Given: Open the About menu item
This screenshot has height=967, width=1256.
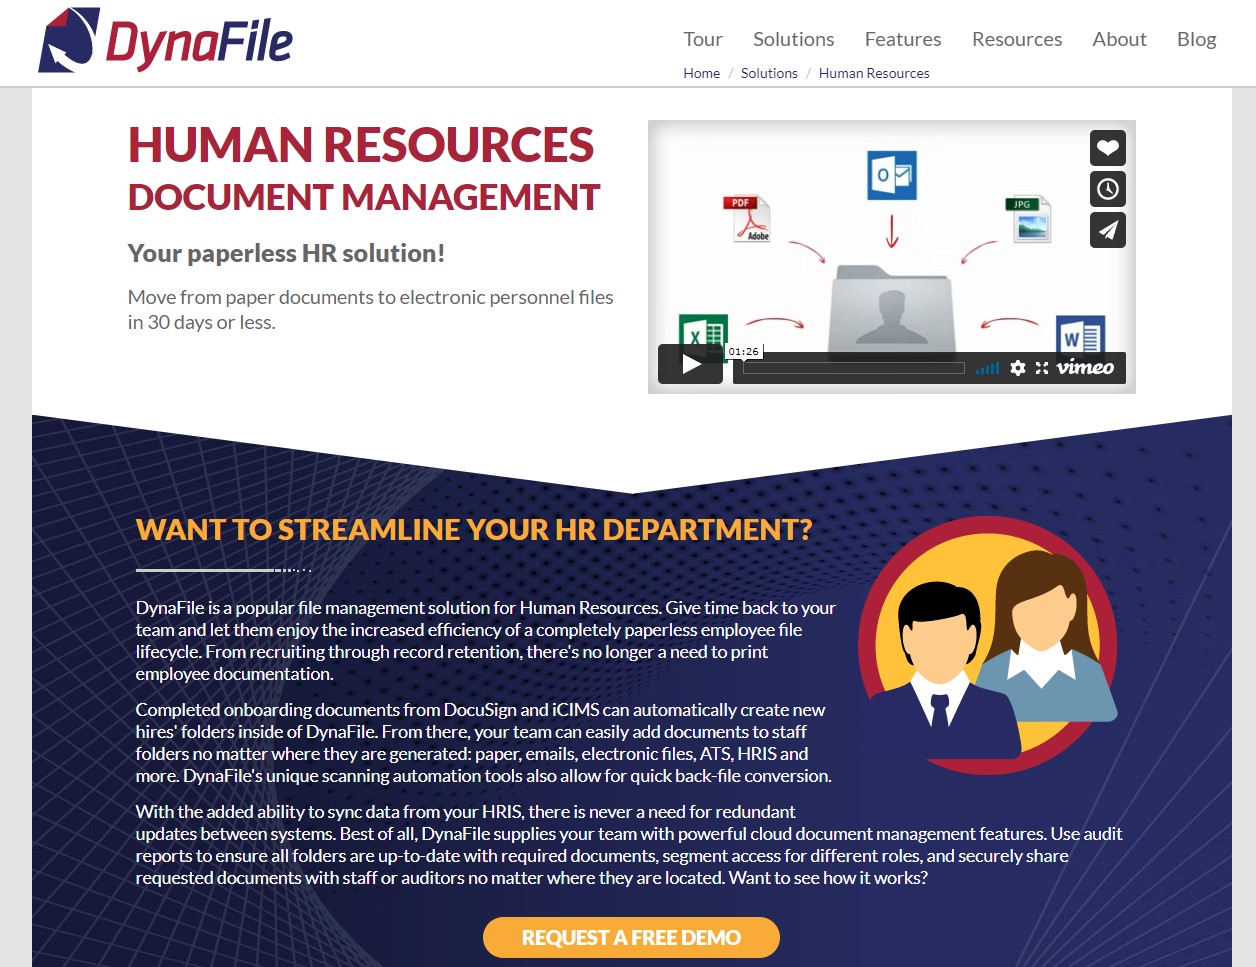Looking at the screenshot, I should (x=1119, y=39).
